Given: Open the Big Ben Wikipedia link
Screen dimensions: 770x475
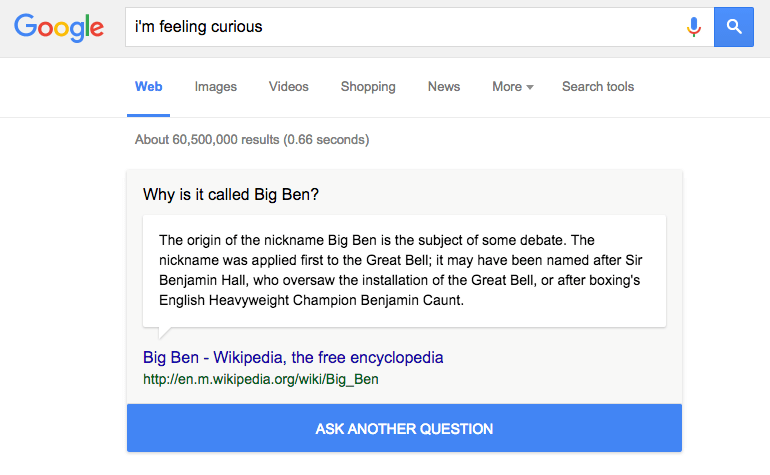Looking at the screenshot, I should [x=293, y=357].
